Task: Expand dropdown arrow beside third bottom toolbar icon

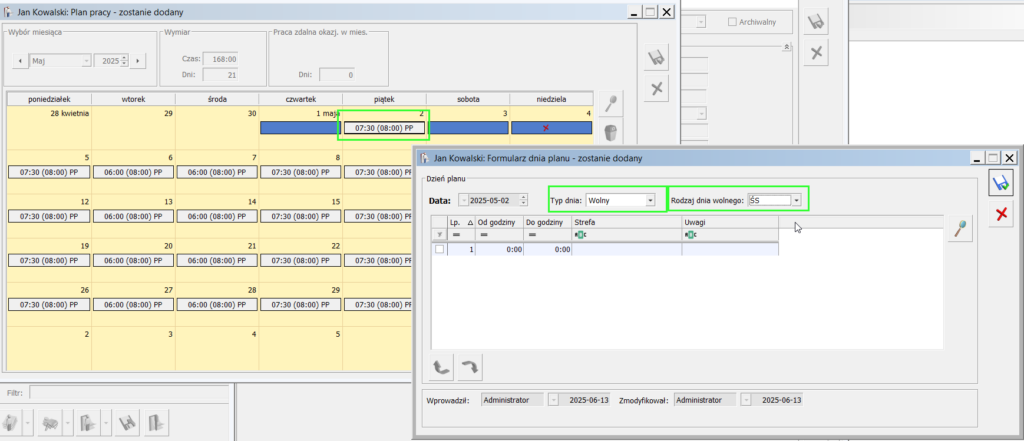Action: click(x=106, y=423)
